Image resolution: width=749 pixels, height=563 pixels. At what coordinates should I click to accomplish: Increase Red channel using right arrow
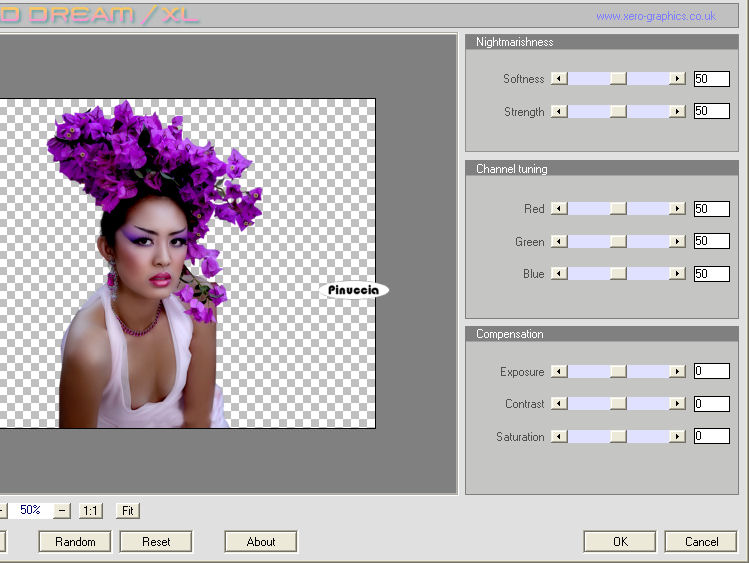(x=677, y=209)
